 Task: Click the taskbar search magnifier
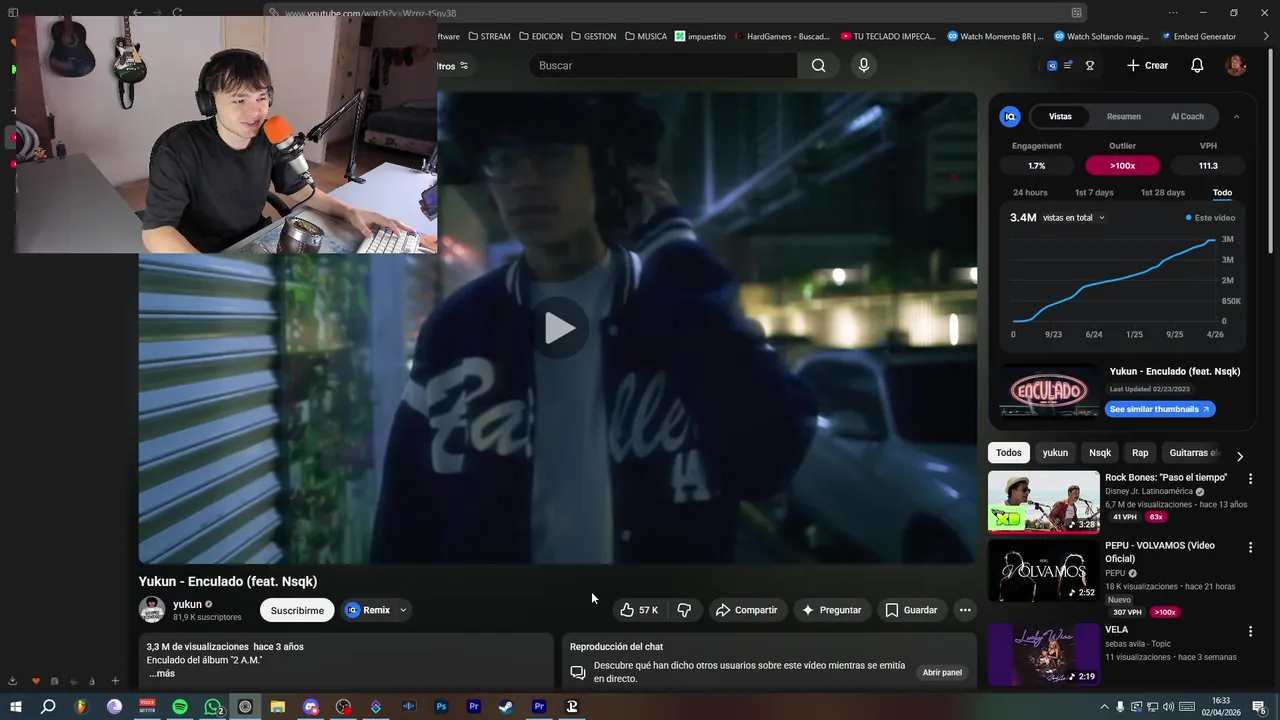pyautogui.click(x=48, y=707)
